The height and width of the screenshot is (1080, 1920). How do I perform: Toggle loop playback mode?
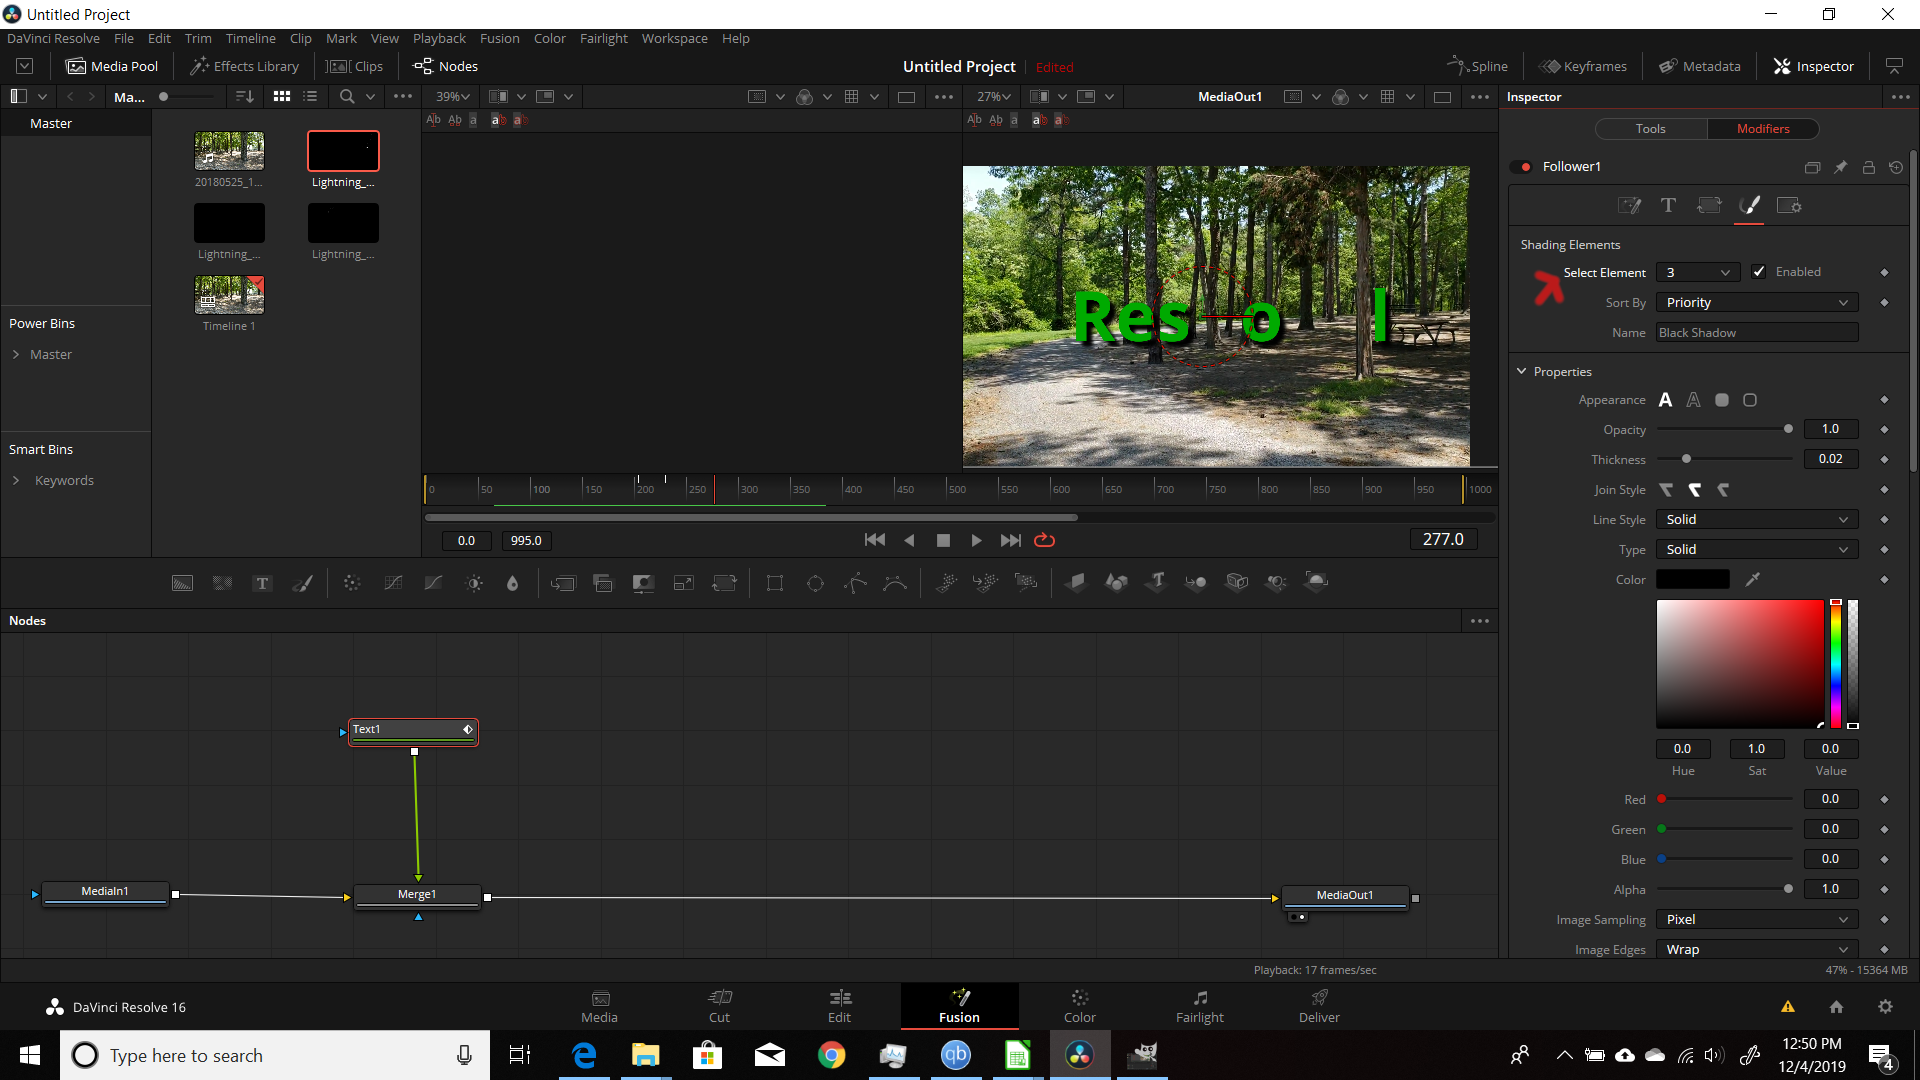pyautogui.click(x=1044, y=540)
